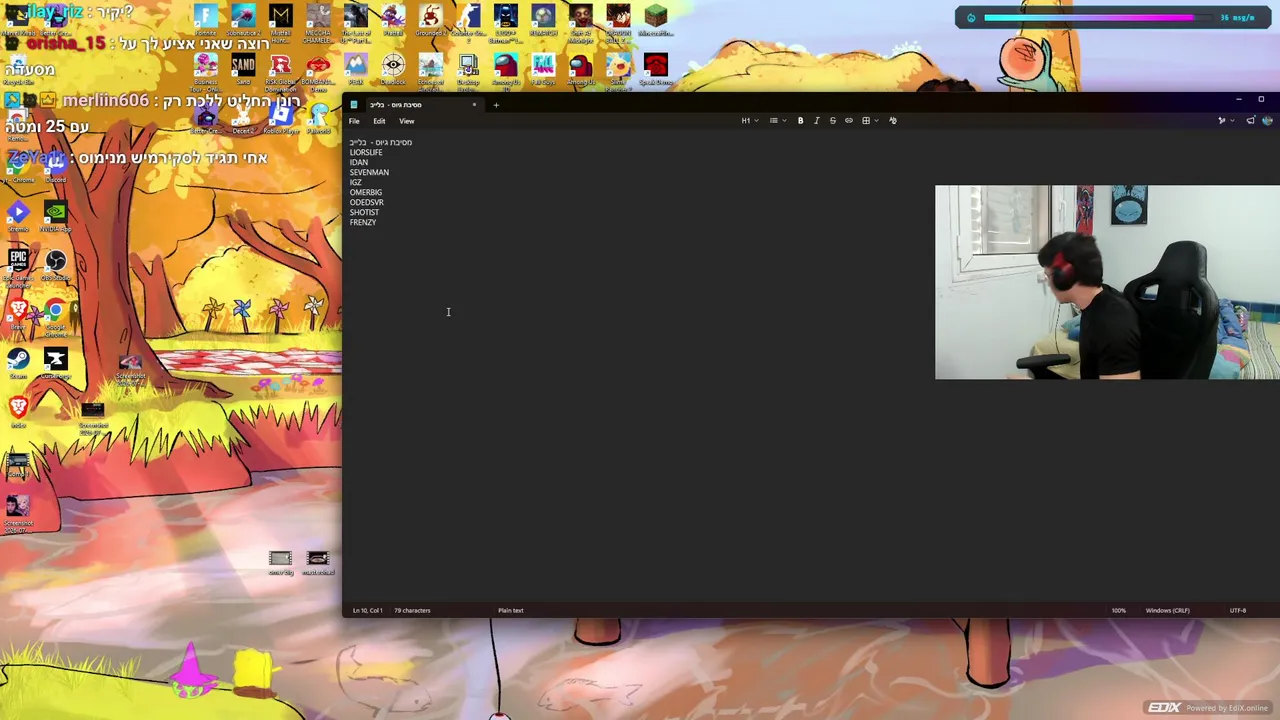Image resolution: width=1280 pixels, height=720 pixels.
Task: Click the UTF-8 encoding indicator
Action: [x=1238, y=610]
